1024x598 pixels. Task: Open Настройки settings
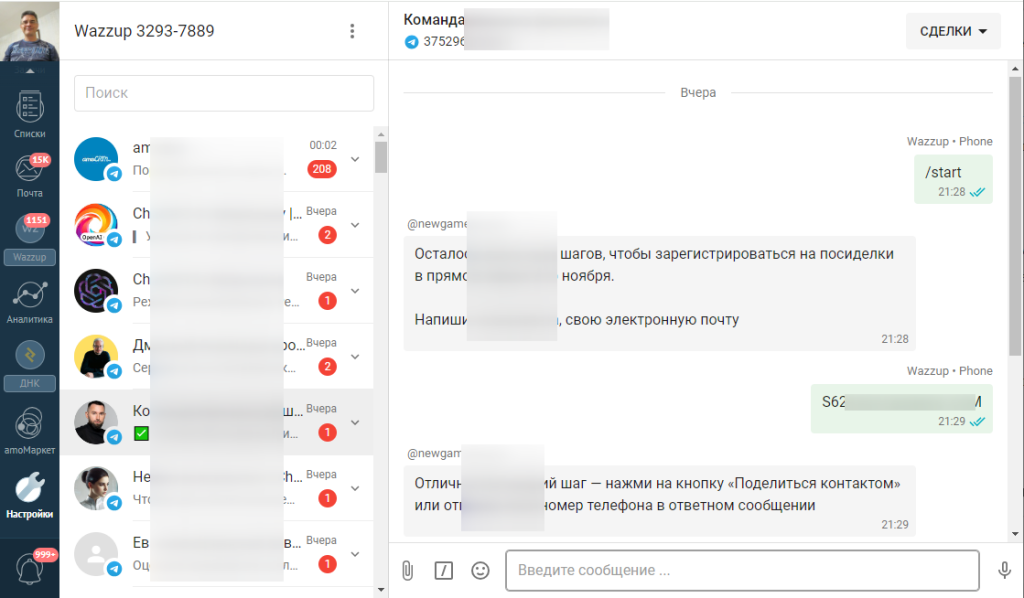pyautogui.click(x=29, y=494)
